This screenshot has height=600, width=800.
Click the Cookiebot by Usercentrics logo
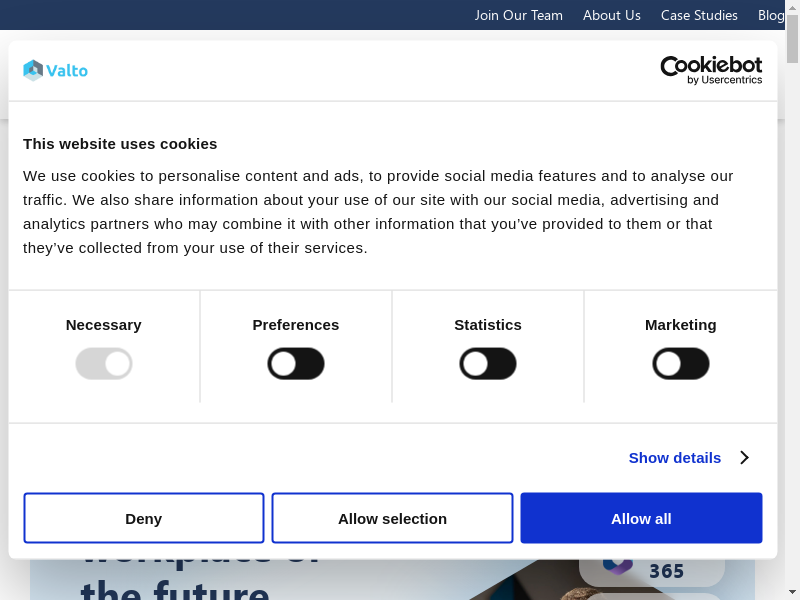tap(711, 70)
